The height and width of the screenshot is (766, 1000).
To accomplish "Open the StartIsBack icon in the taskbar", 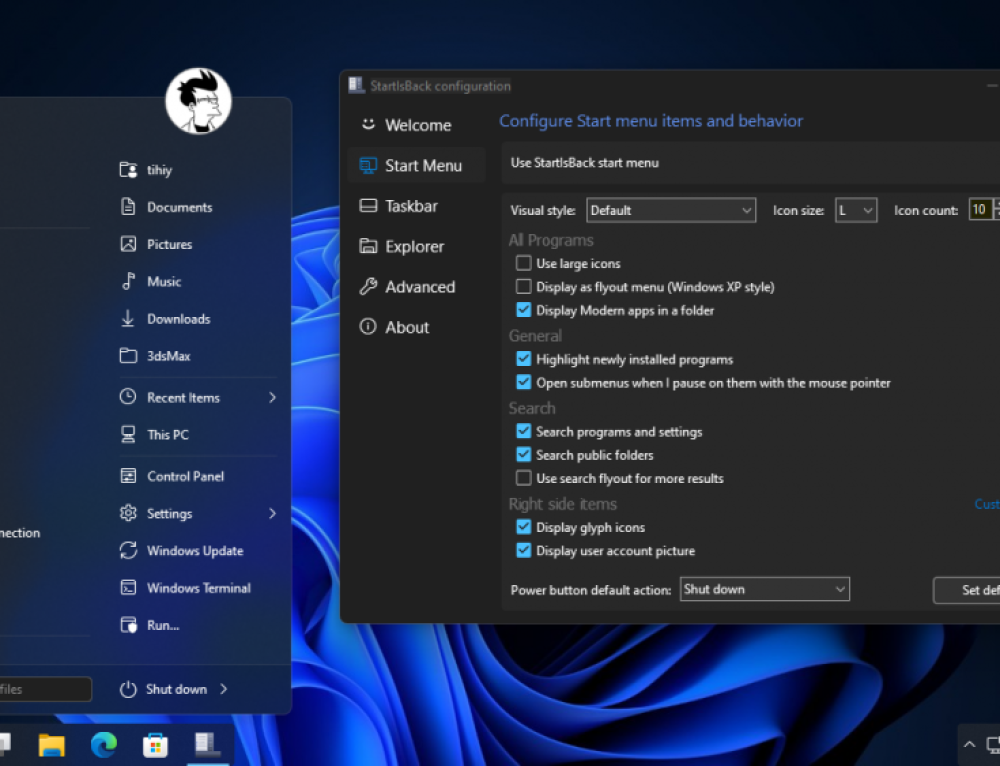I will pos(207,744).
